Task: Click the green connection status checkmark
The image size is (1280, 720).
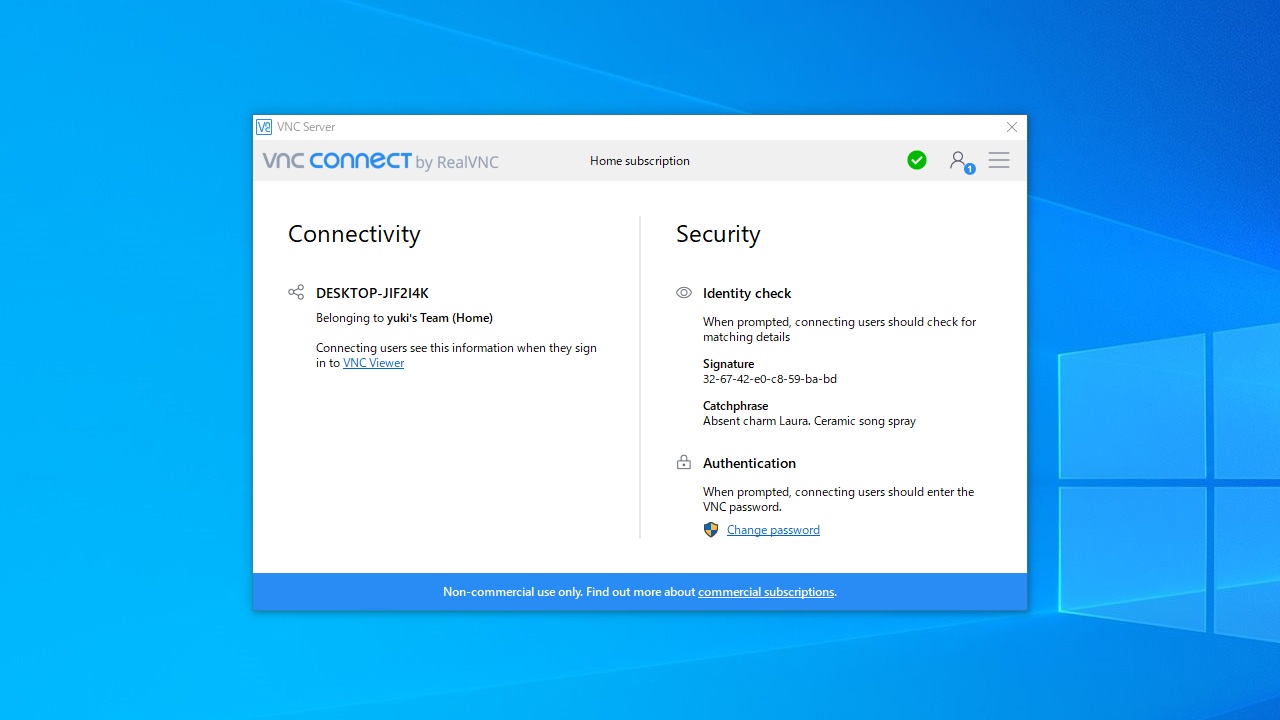Action: pos(917,160)
